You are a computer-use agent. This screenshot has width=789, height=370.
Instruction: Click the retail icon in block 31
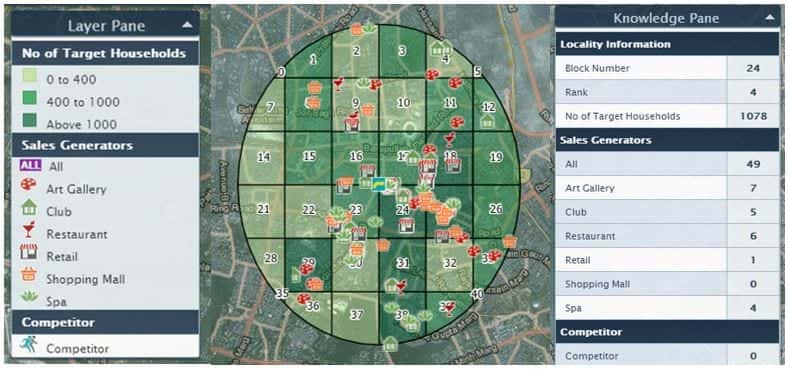pos(406,225)
